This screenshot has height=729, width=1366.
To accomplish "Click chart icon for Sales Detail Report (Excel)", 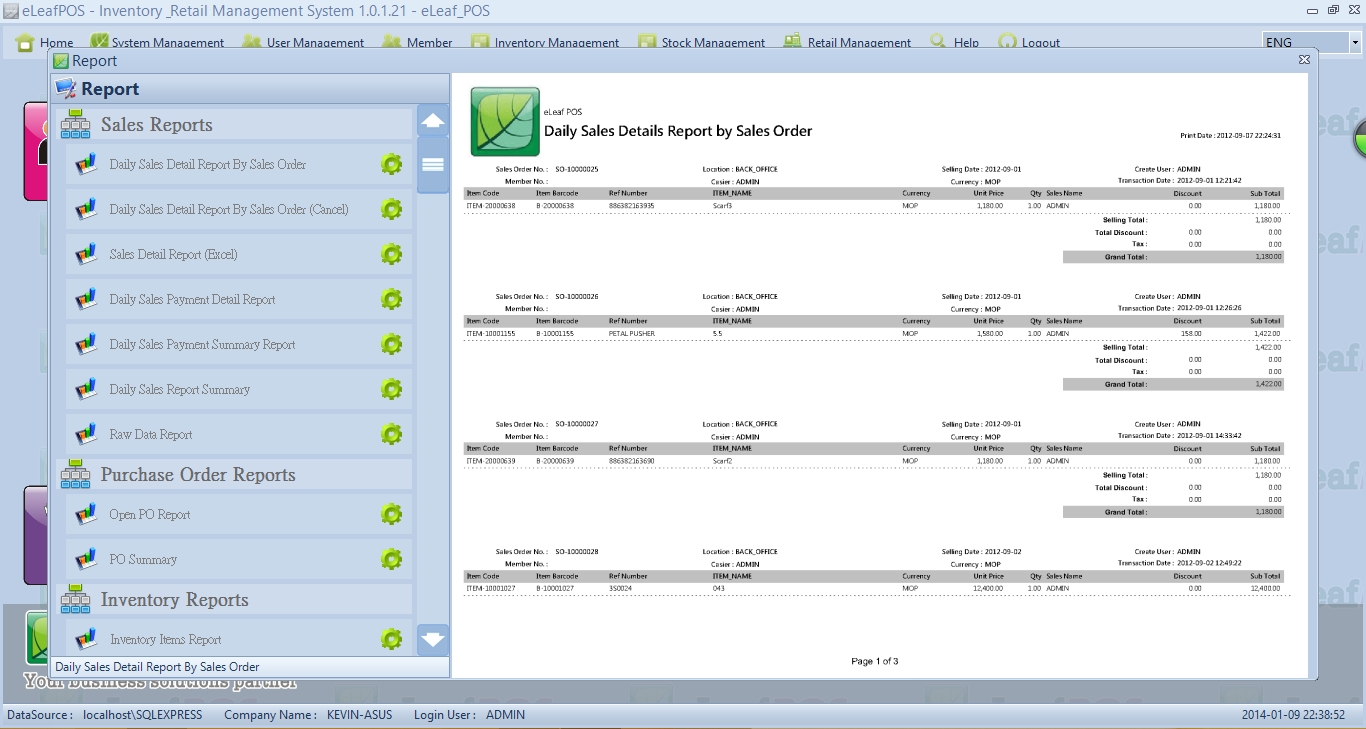I will [86, 254].
